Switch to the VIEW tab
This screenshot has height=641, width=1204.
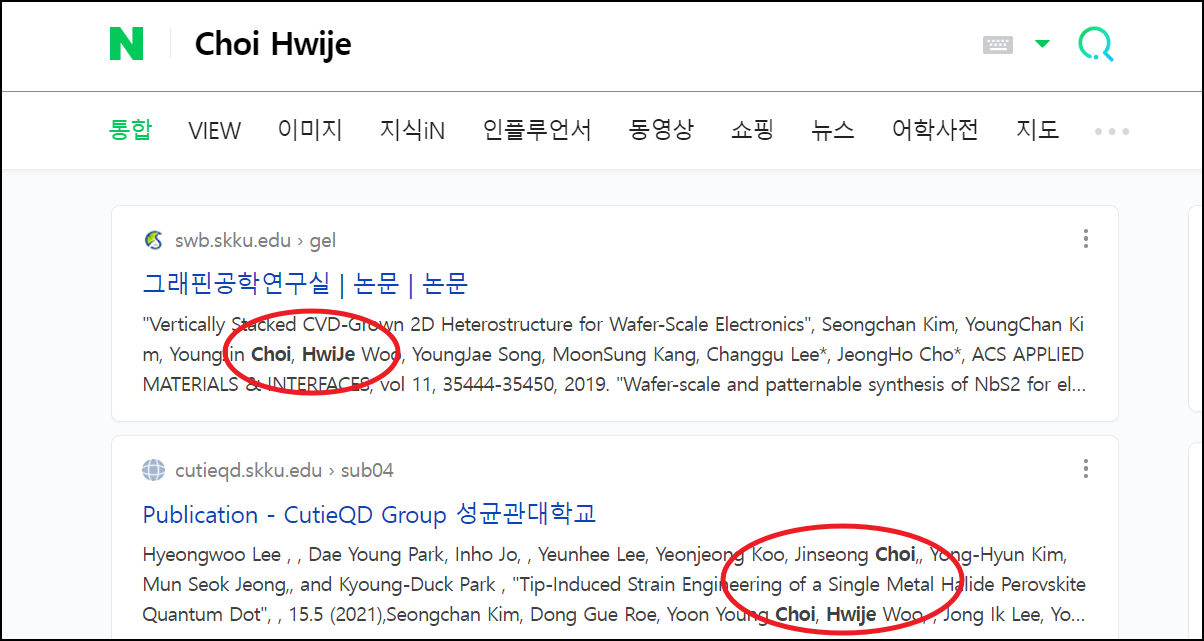coord(214,131)
